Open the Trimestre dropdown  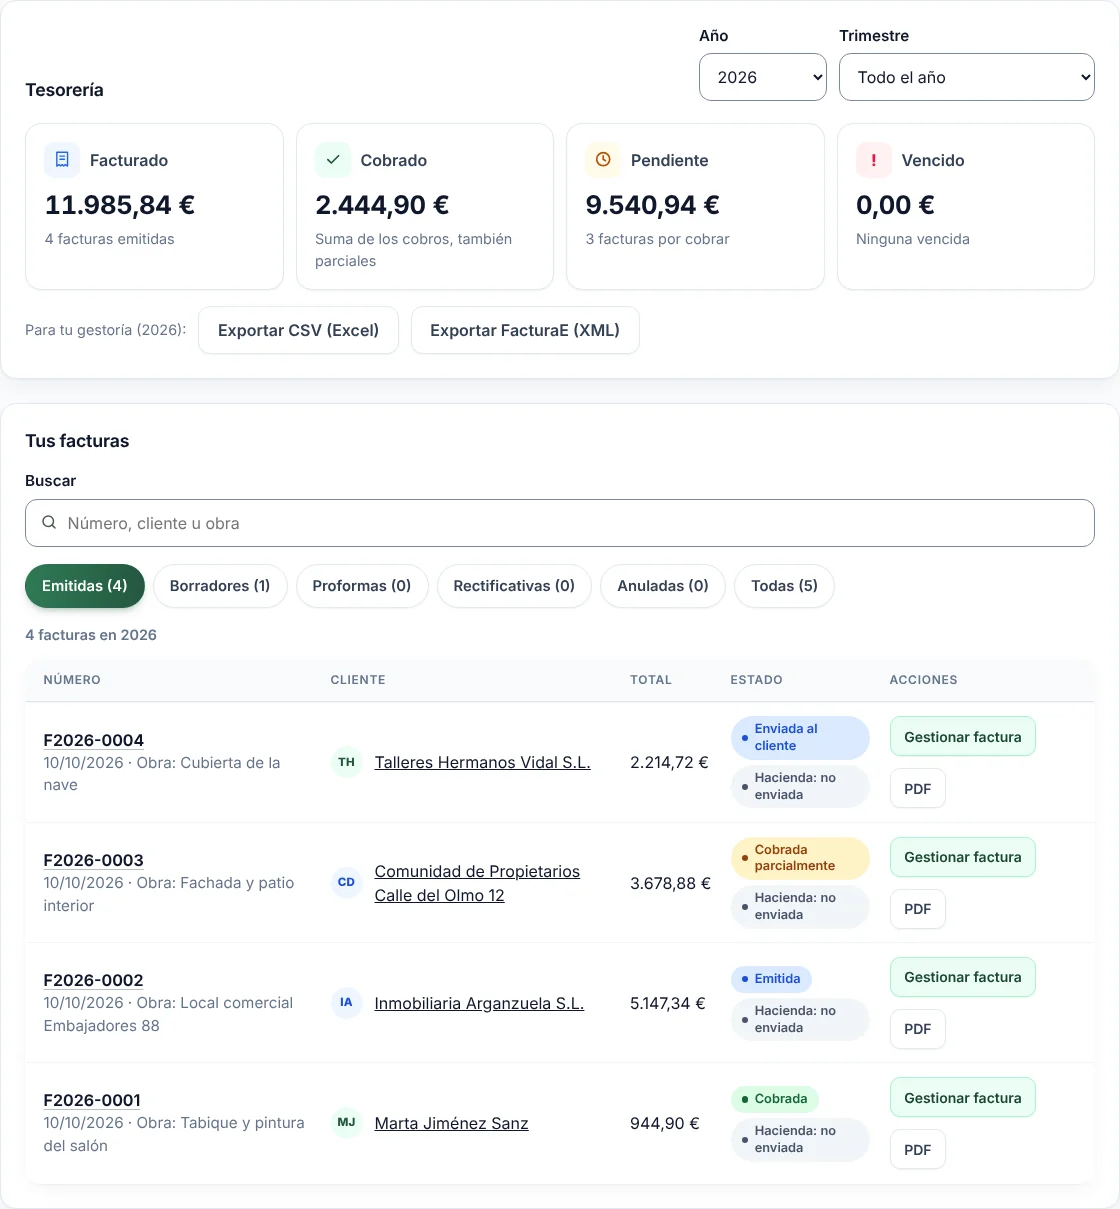coord(967,77)
